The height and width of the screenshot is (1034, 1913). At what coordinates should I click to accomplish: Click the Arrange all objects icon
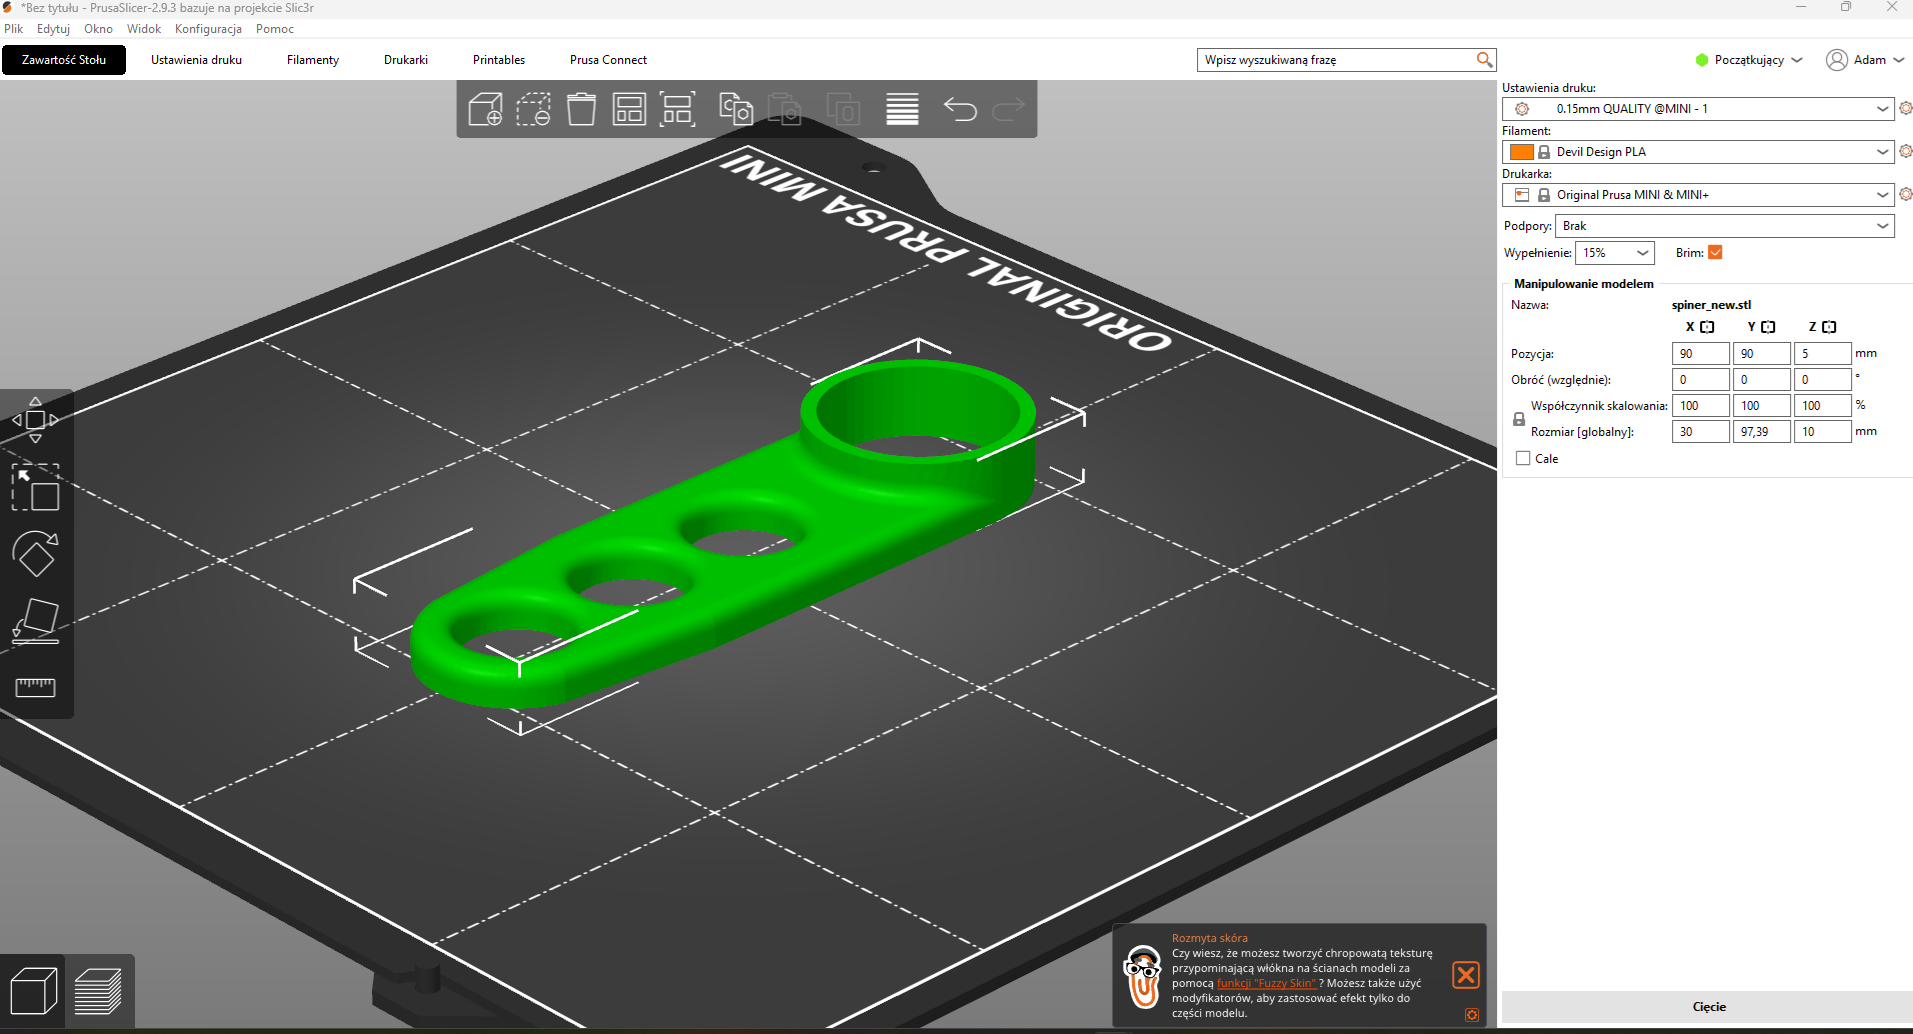click(629, 109)
